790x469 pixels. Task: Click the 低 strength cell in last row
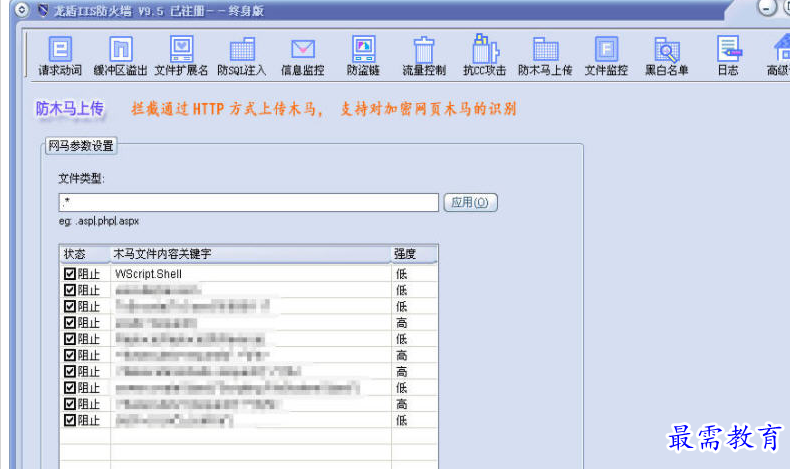pyautogui.click(x=414, y=420)
